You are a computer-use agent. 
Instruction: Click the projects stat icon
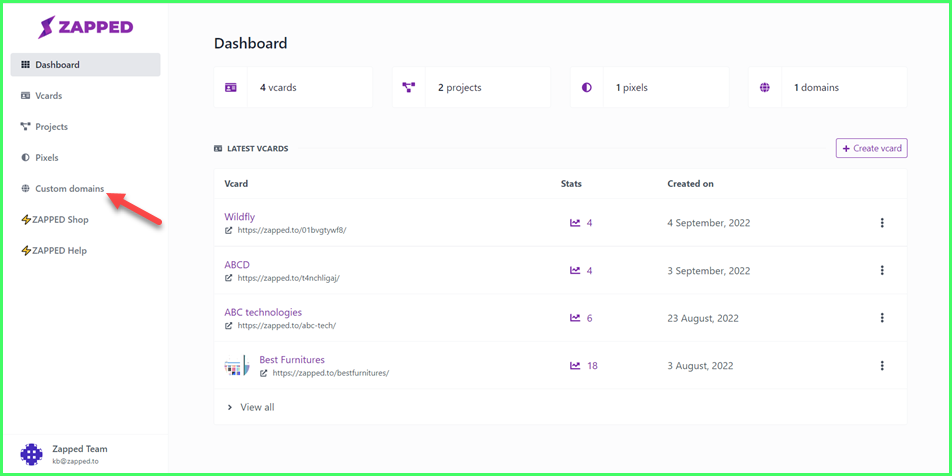409,87
